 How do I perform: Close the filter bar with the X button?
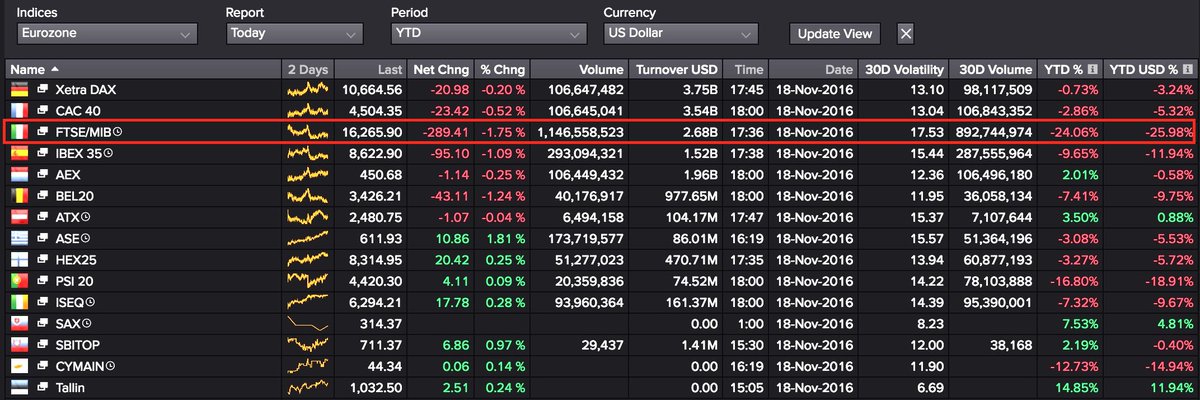coord(905,33)
